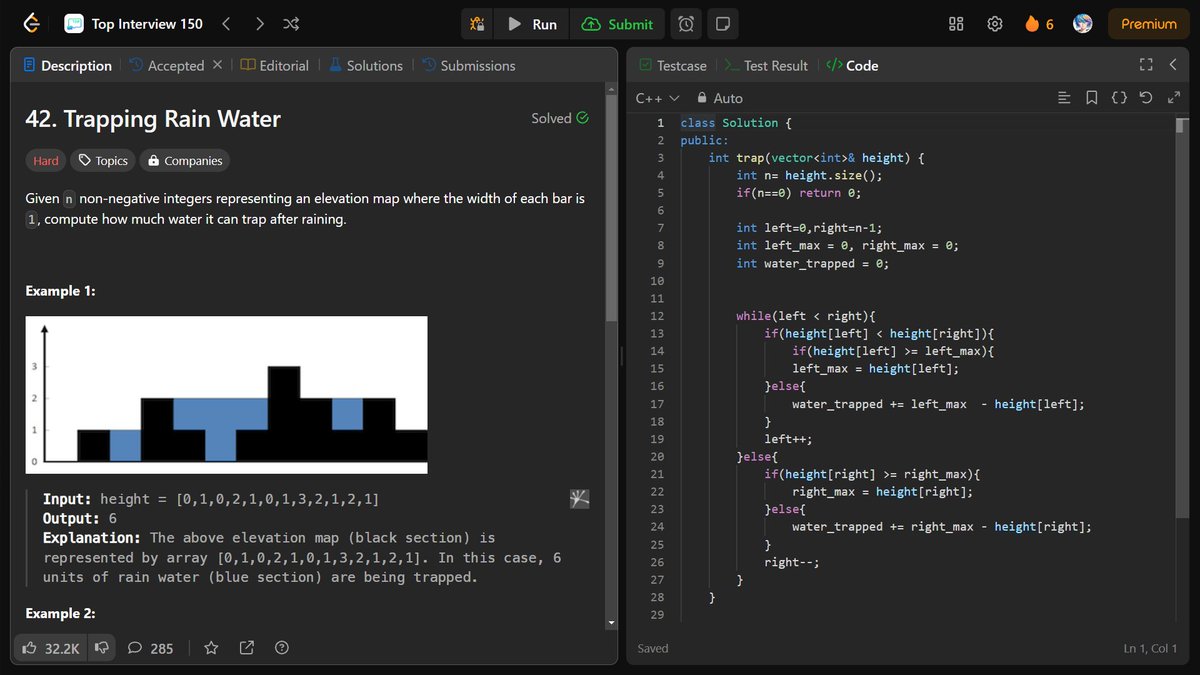Image resolution: width=1200 pixels, height=675 pixels.
Task: Favorite the problem with star icon
Action: [x=211, y=648]
